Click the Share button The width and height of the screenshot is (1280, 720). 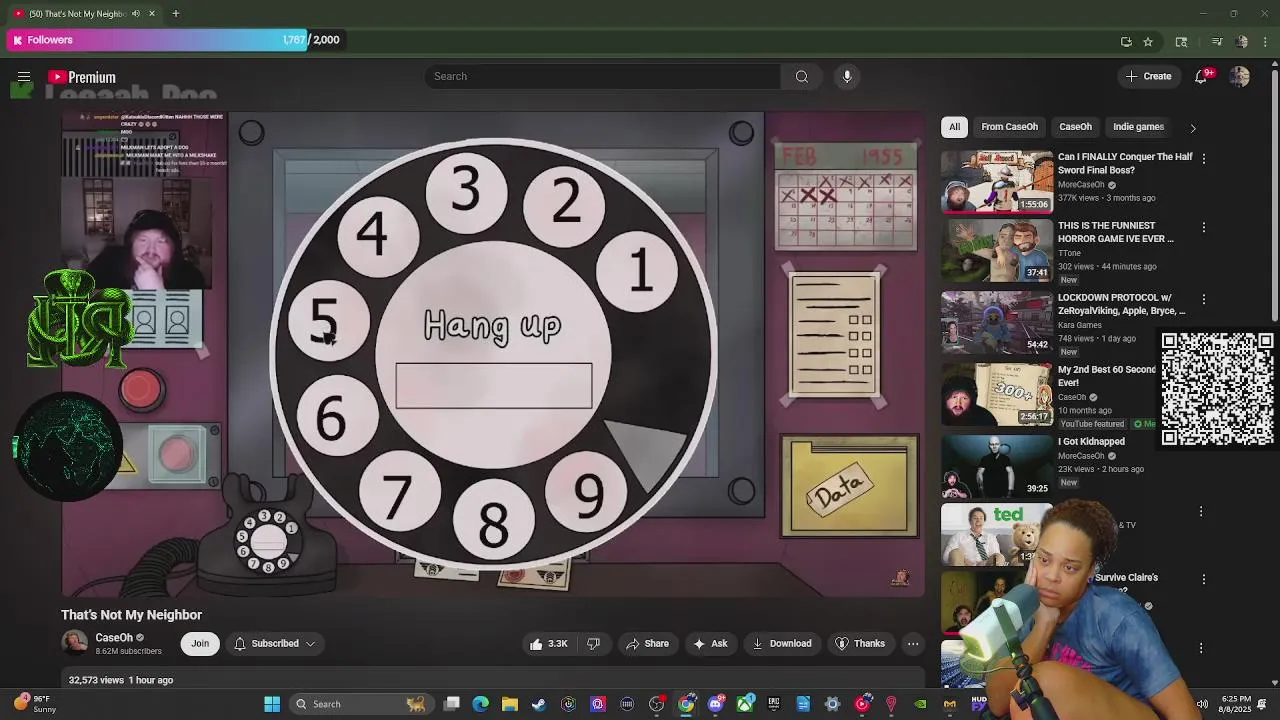[x=647, y=644]
